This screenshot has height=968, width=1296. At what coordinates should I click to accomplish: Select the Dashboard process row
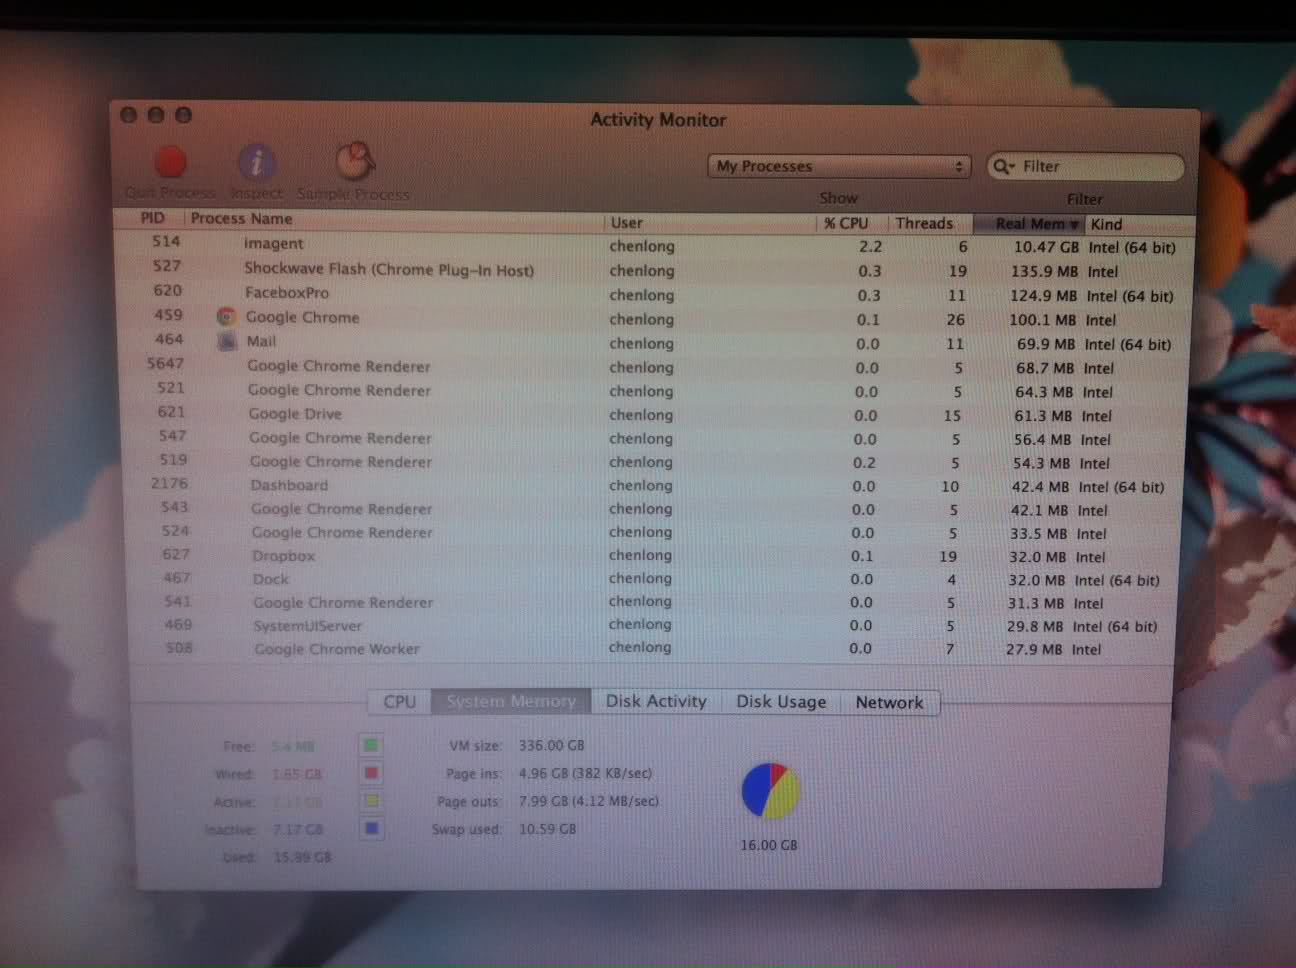(654, 486)
